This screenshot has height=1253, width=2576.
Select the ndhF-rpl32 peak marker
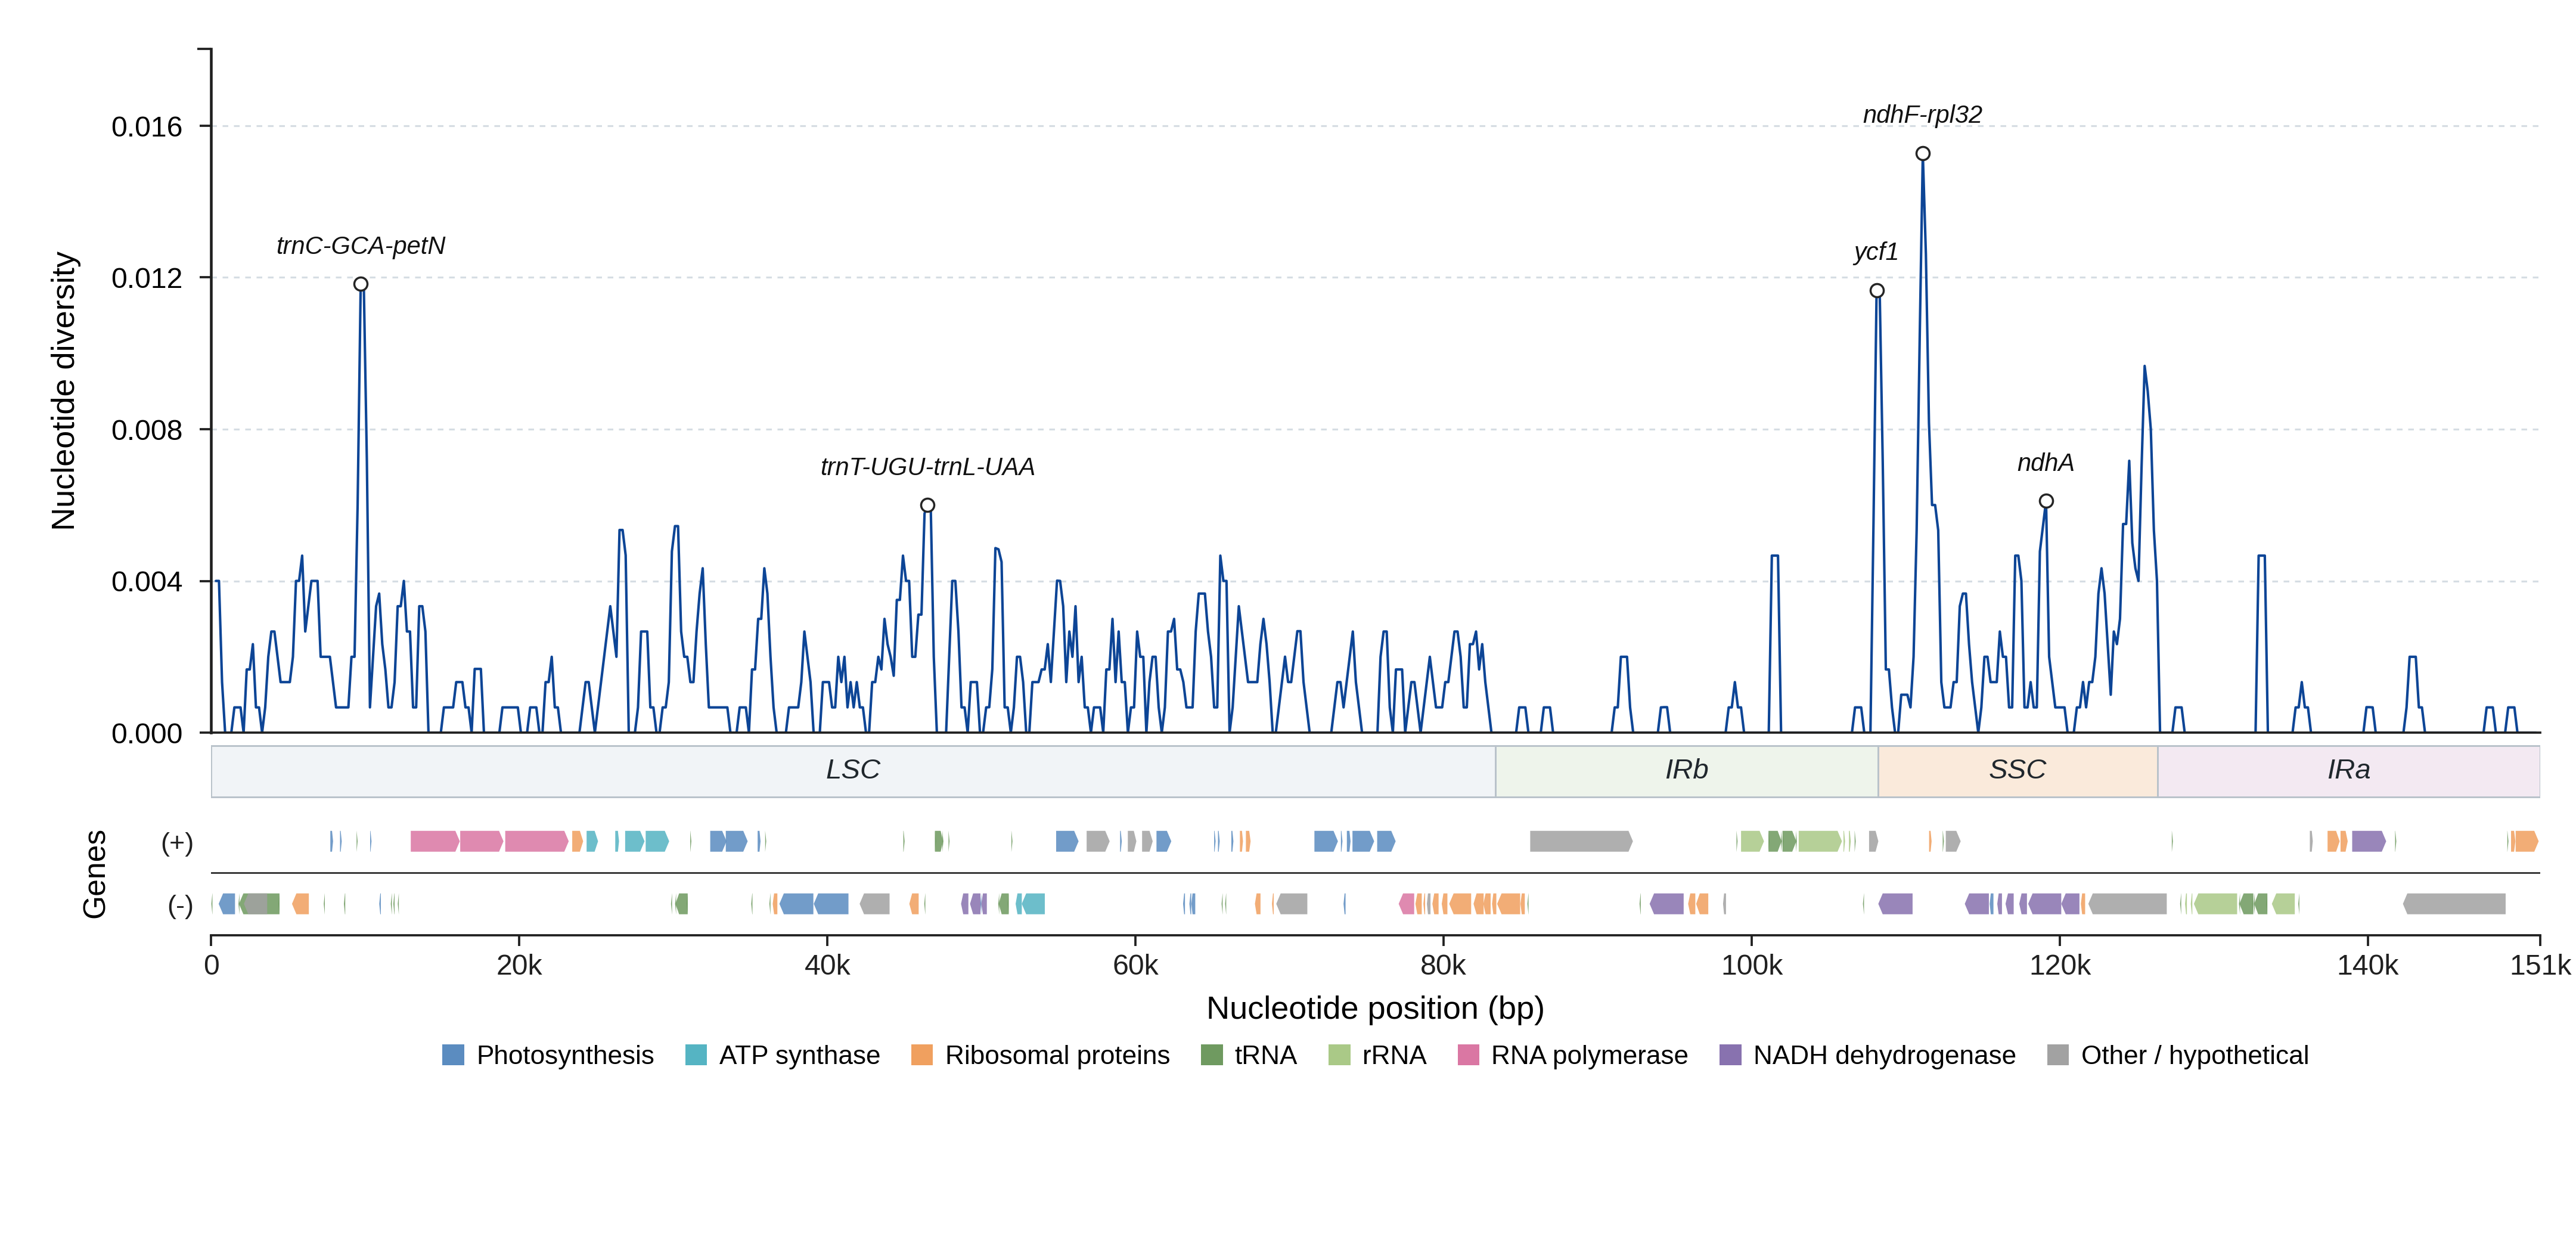pyautogui.click(x=1923, y=154)
